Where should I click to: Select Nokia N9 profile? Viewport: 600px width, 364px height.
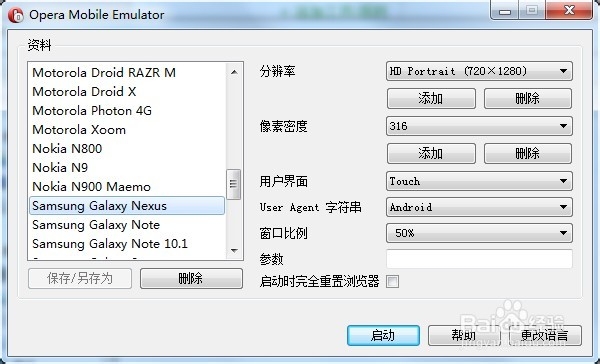tap(127, 168)
